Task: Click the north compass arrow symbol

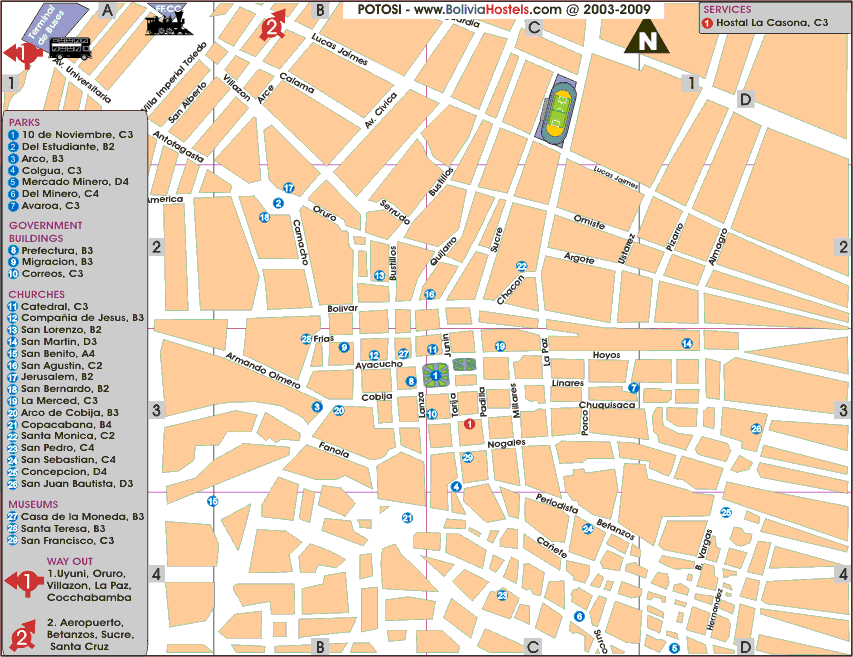Action: 647,39
